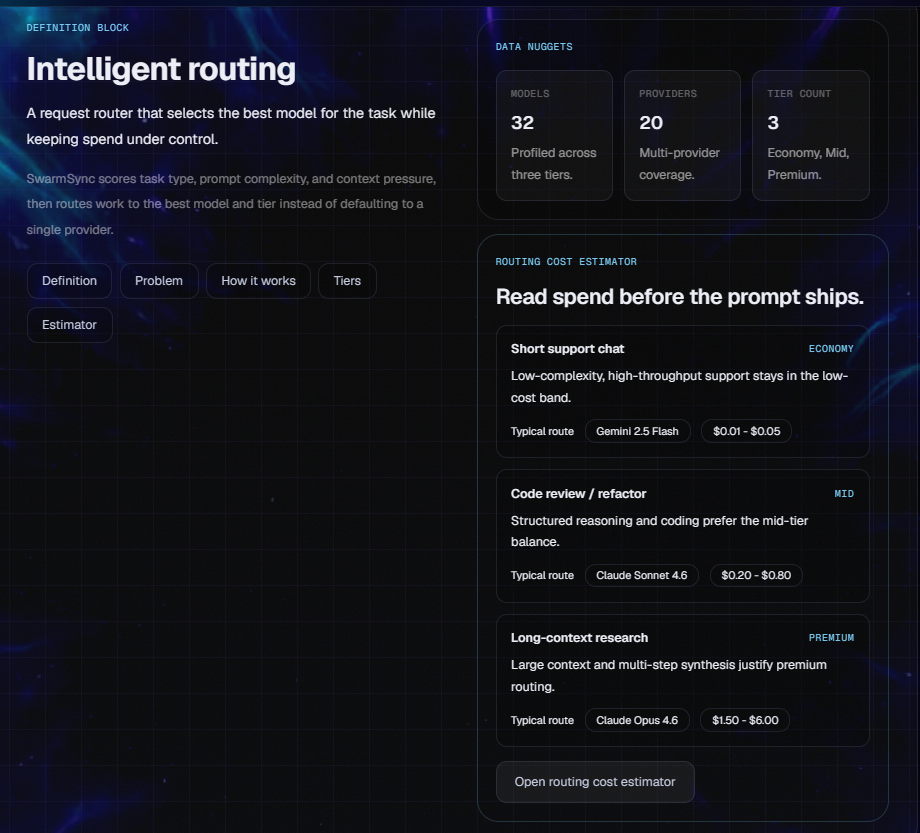Click the $0.01 - $0.05 cost chip
This screenshot has width=920, height=833.
tap(746, 431)
